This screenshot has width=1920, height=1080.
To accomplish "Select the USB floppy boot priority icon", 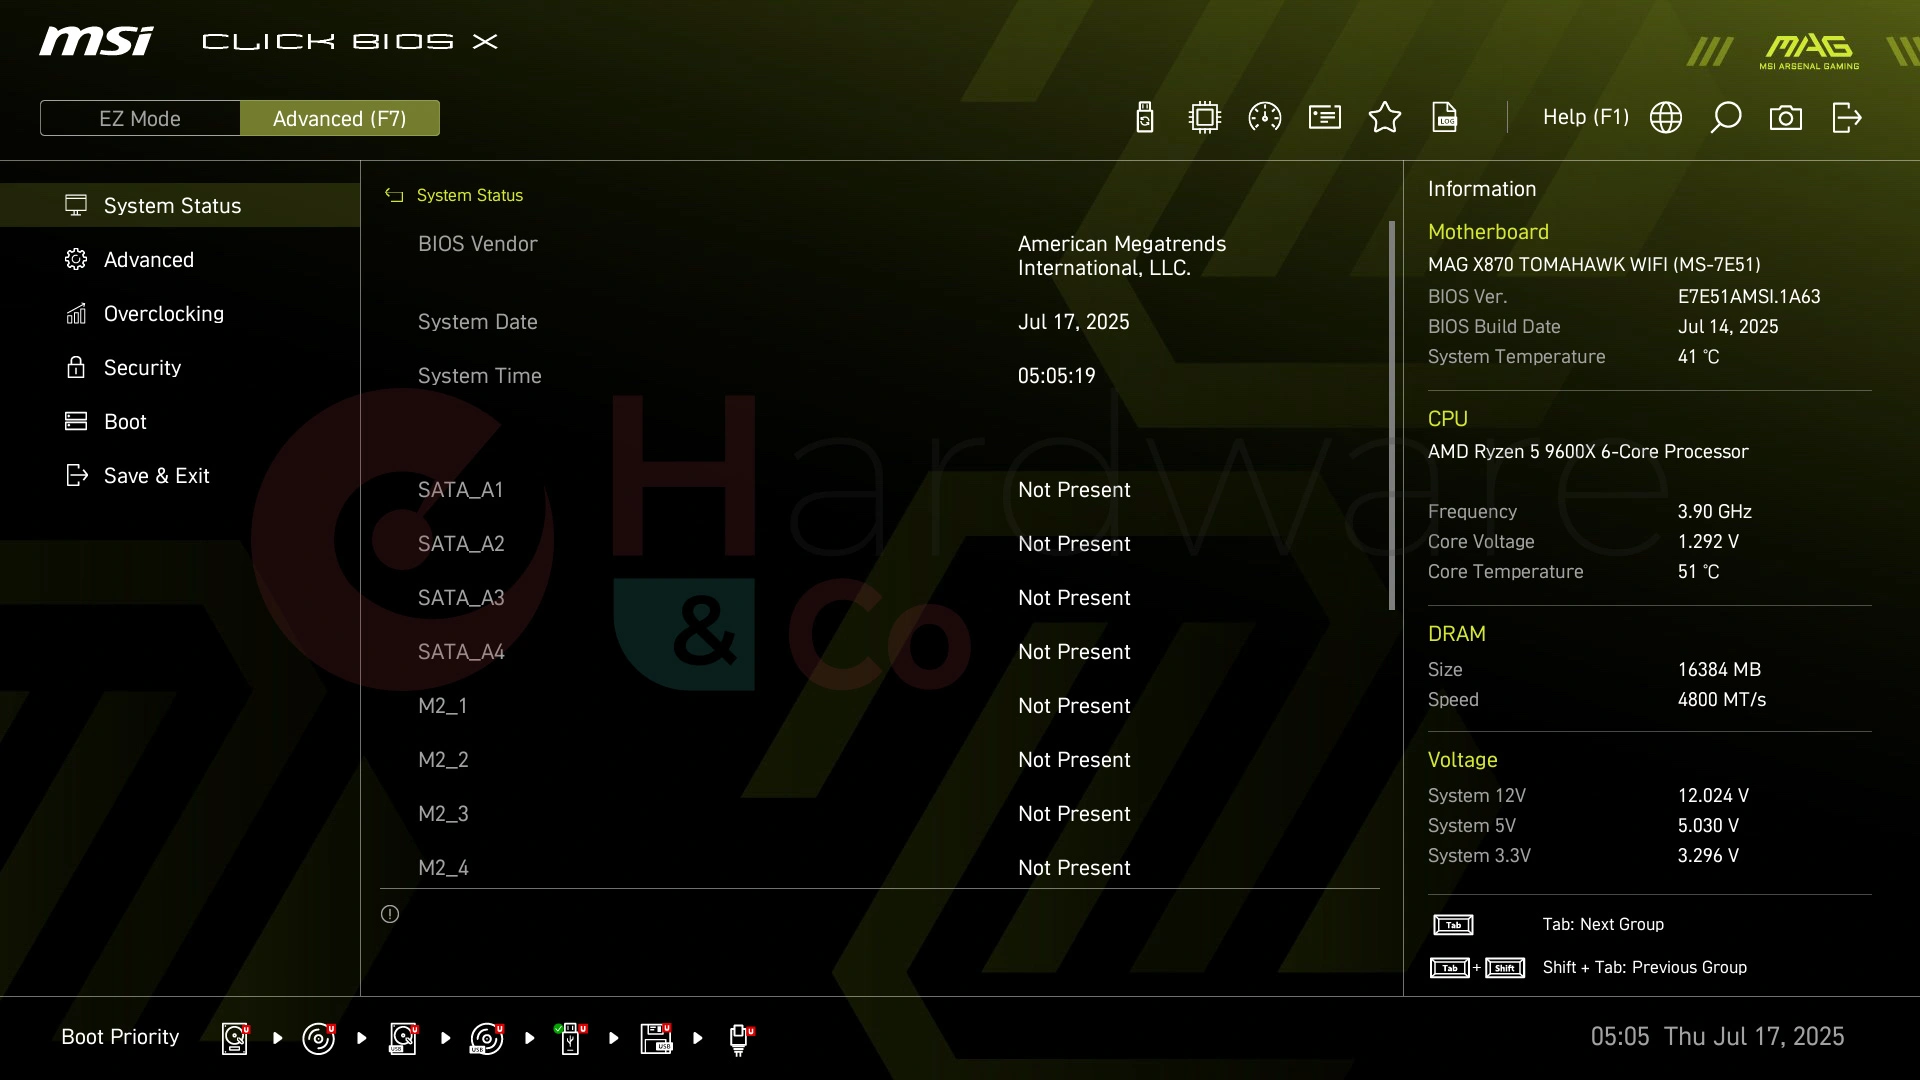I will coord(656,1038).
